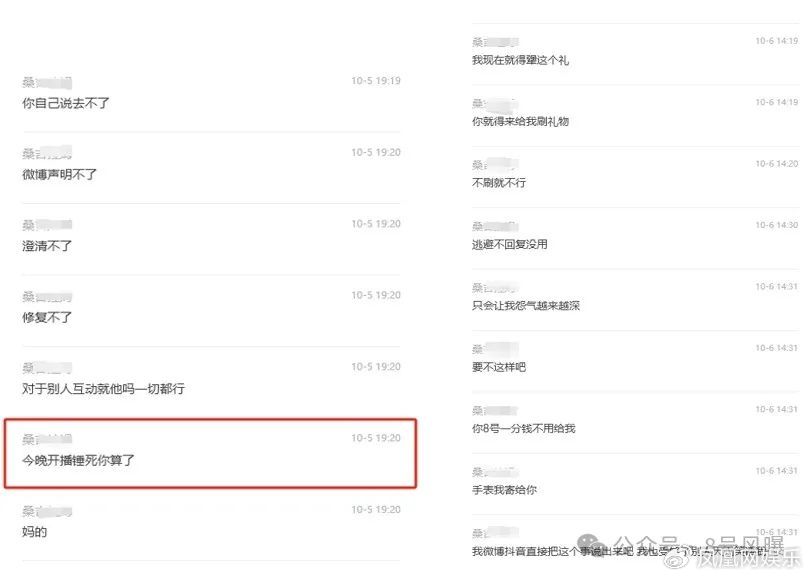
Task: Click the message '只会让我怨气越来越深'
Action: coord(526,305)
